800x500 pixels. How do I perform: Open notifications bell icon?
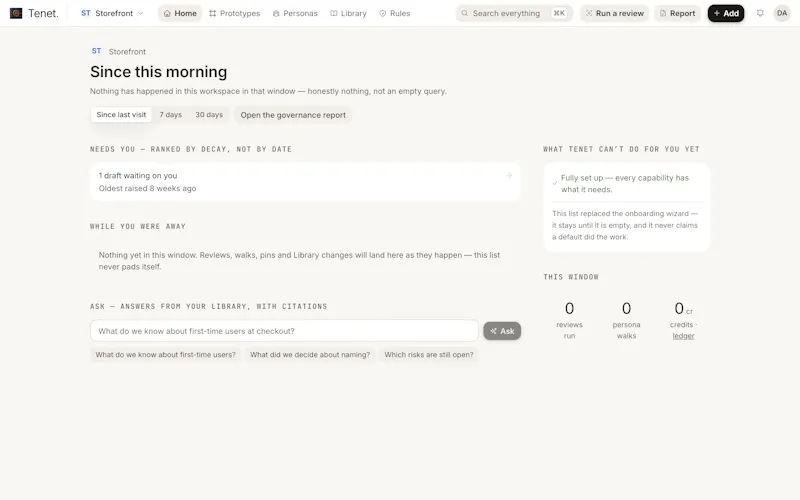(x=760, y=13)
